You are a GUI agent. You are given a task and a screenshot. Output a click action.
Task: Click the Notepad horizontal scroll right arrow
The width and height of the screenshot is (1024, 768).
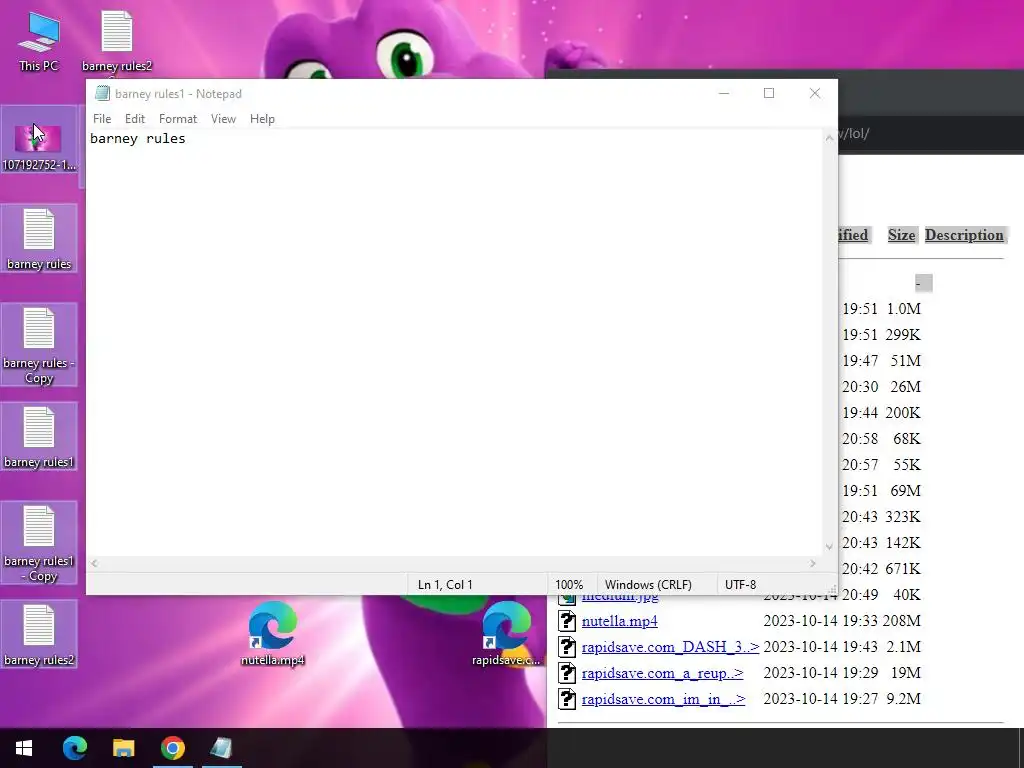[x=813, y=563]
